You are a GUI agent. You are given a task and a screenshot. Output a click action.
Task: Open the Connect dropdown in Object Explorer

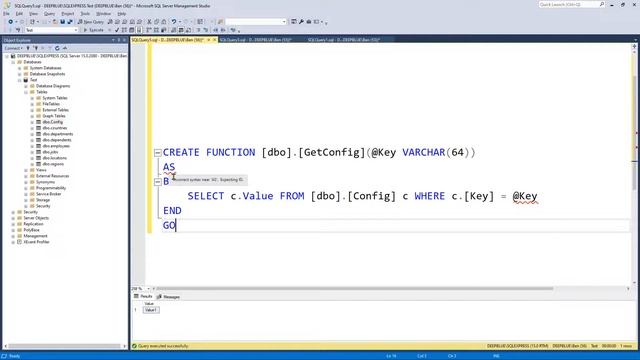[x=13, y=48]
